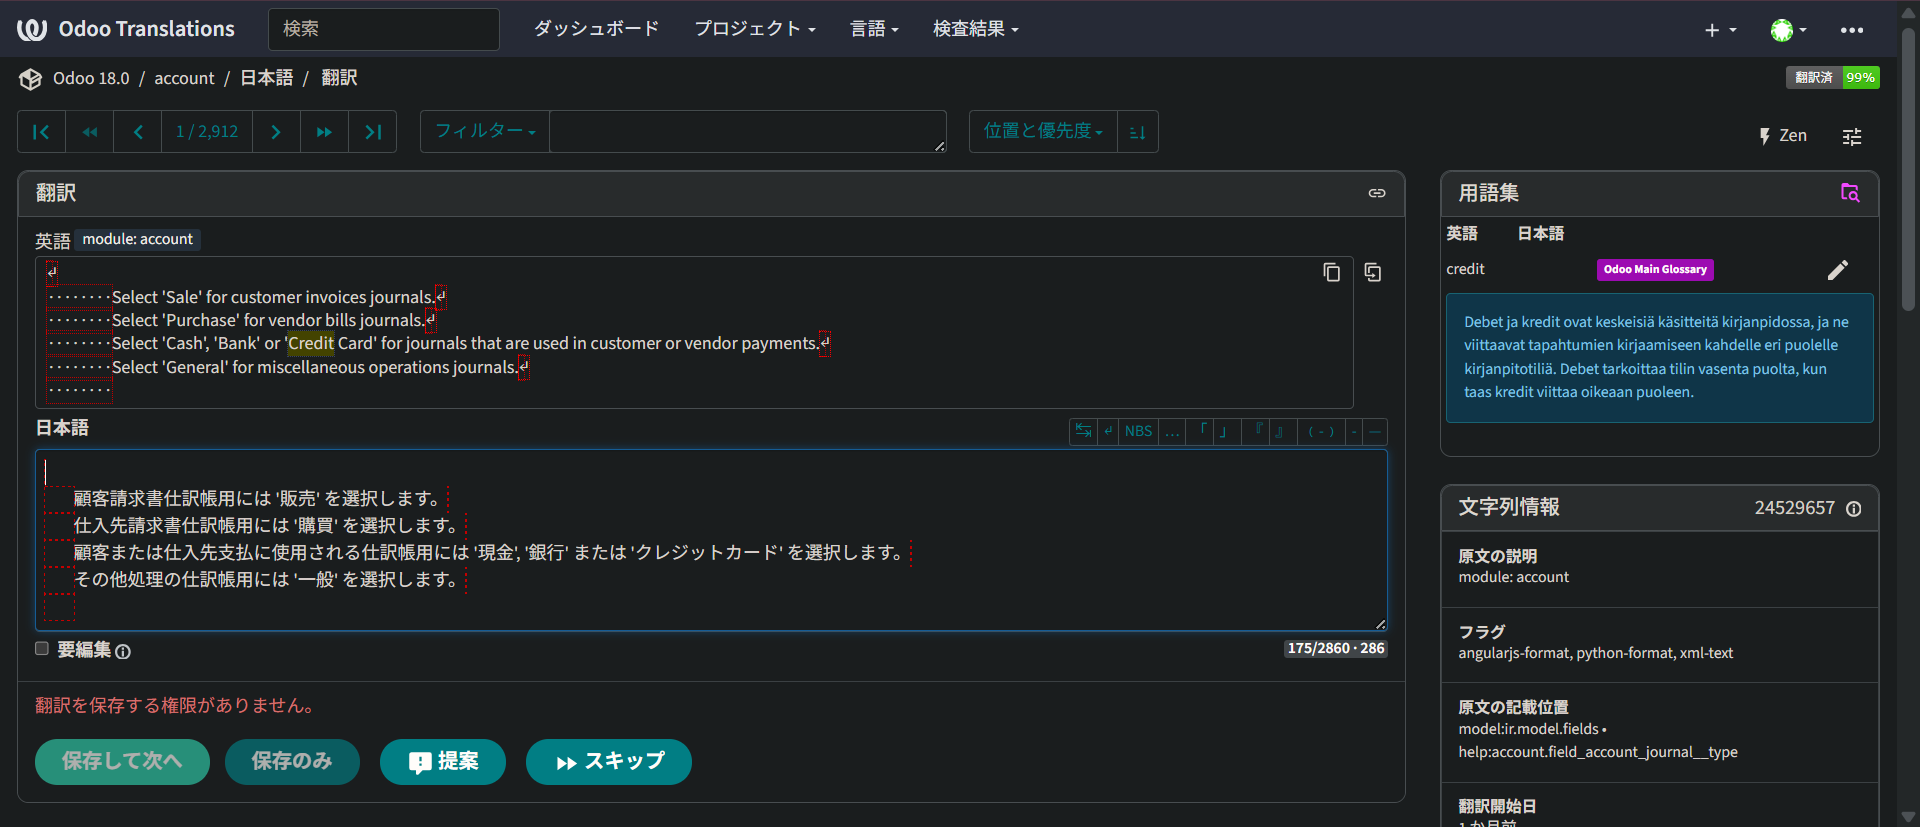Open glossary search icon in 用語集 panel
Image resolution: width=1920 pixels, height=827 pixels.
tap(1850, 193)
